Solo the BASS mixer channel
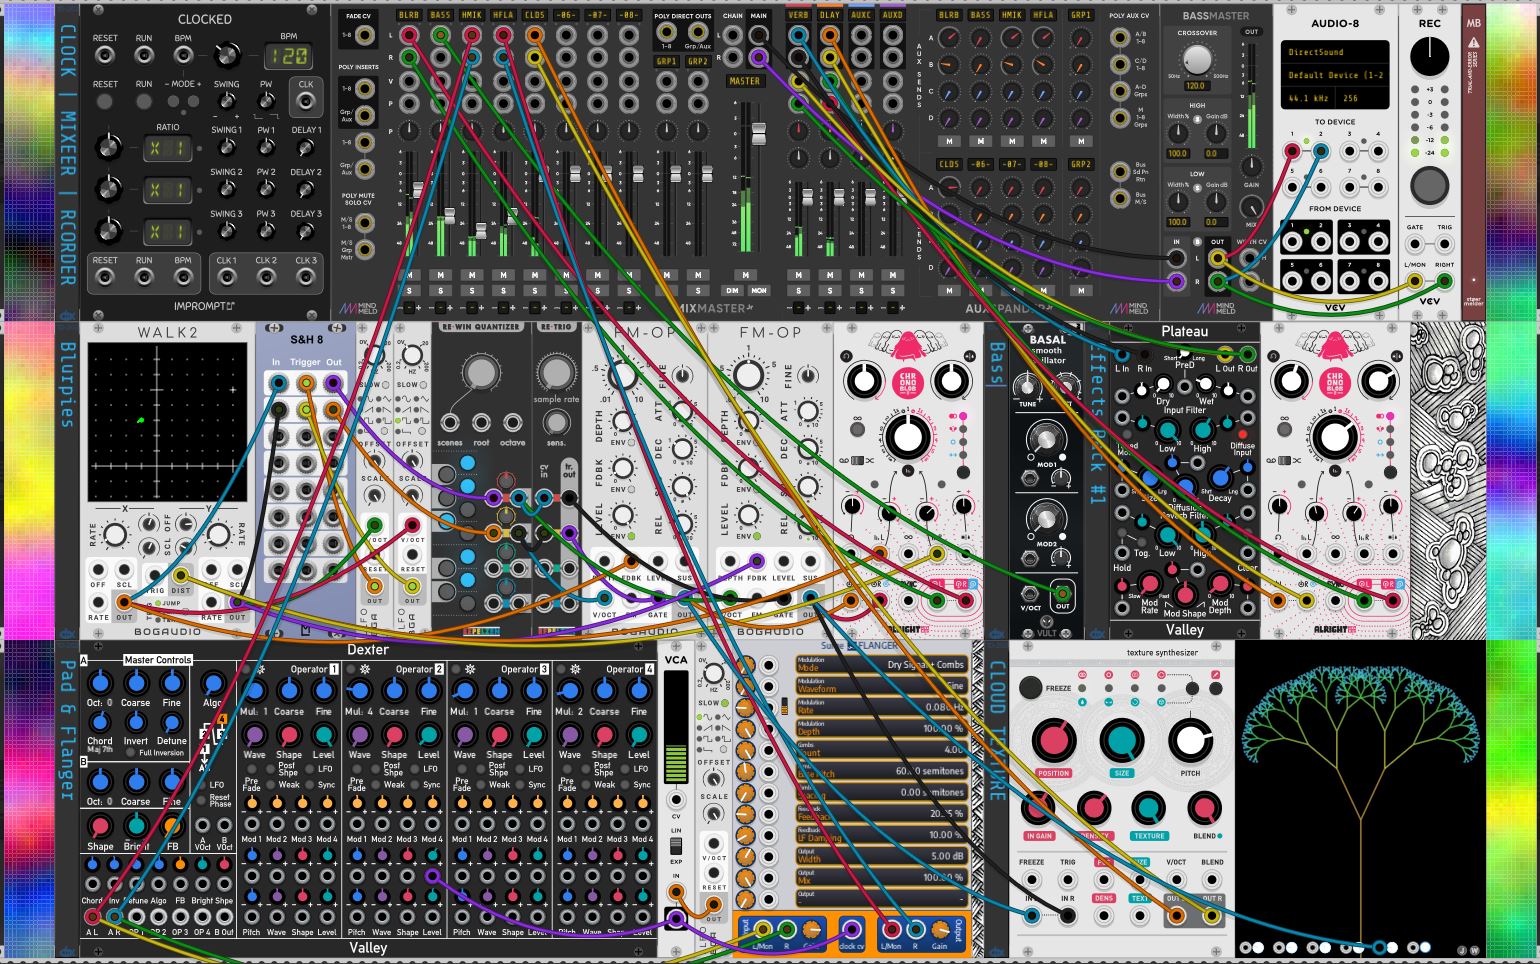 (439, 290)
